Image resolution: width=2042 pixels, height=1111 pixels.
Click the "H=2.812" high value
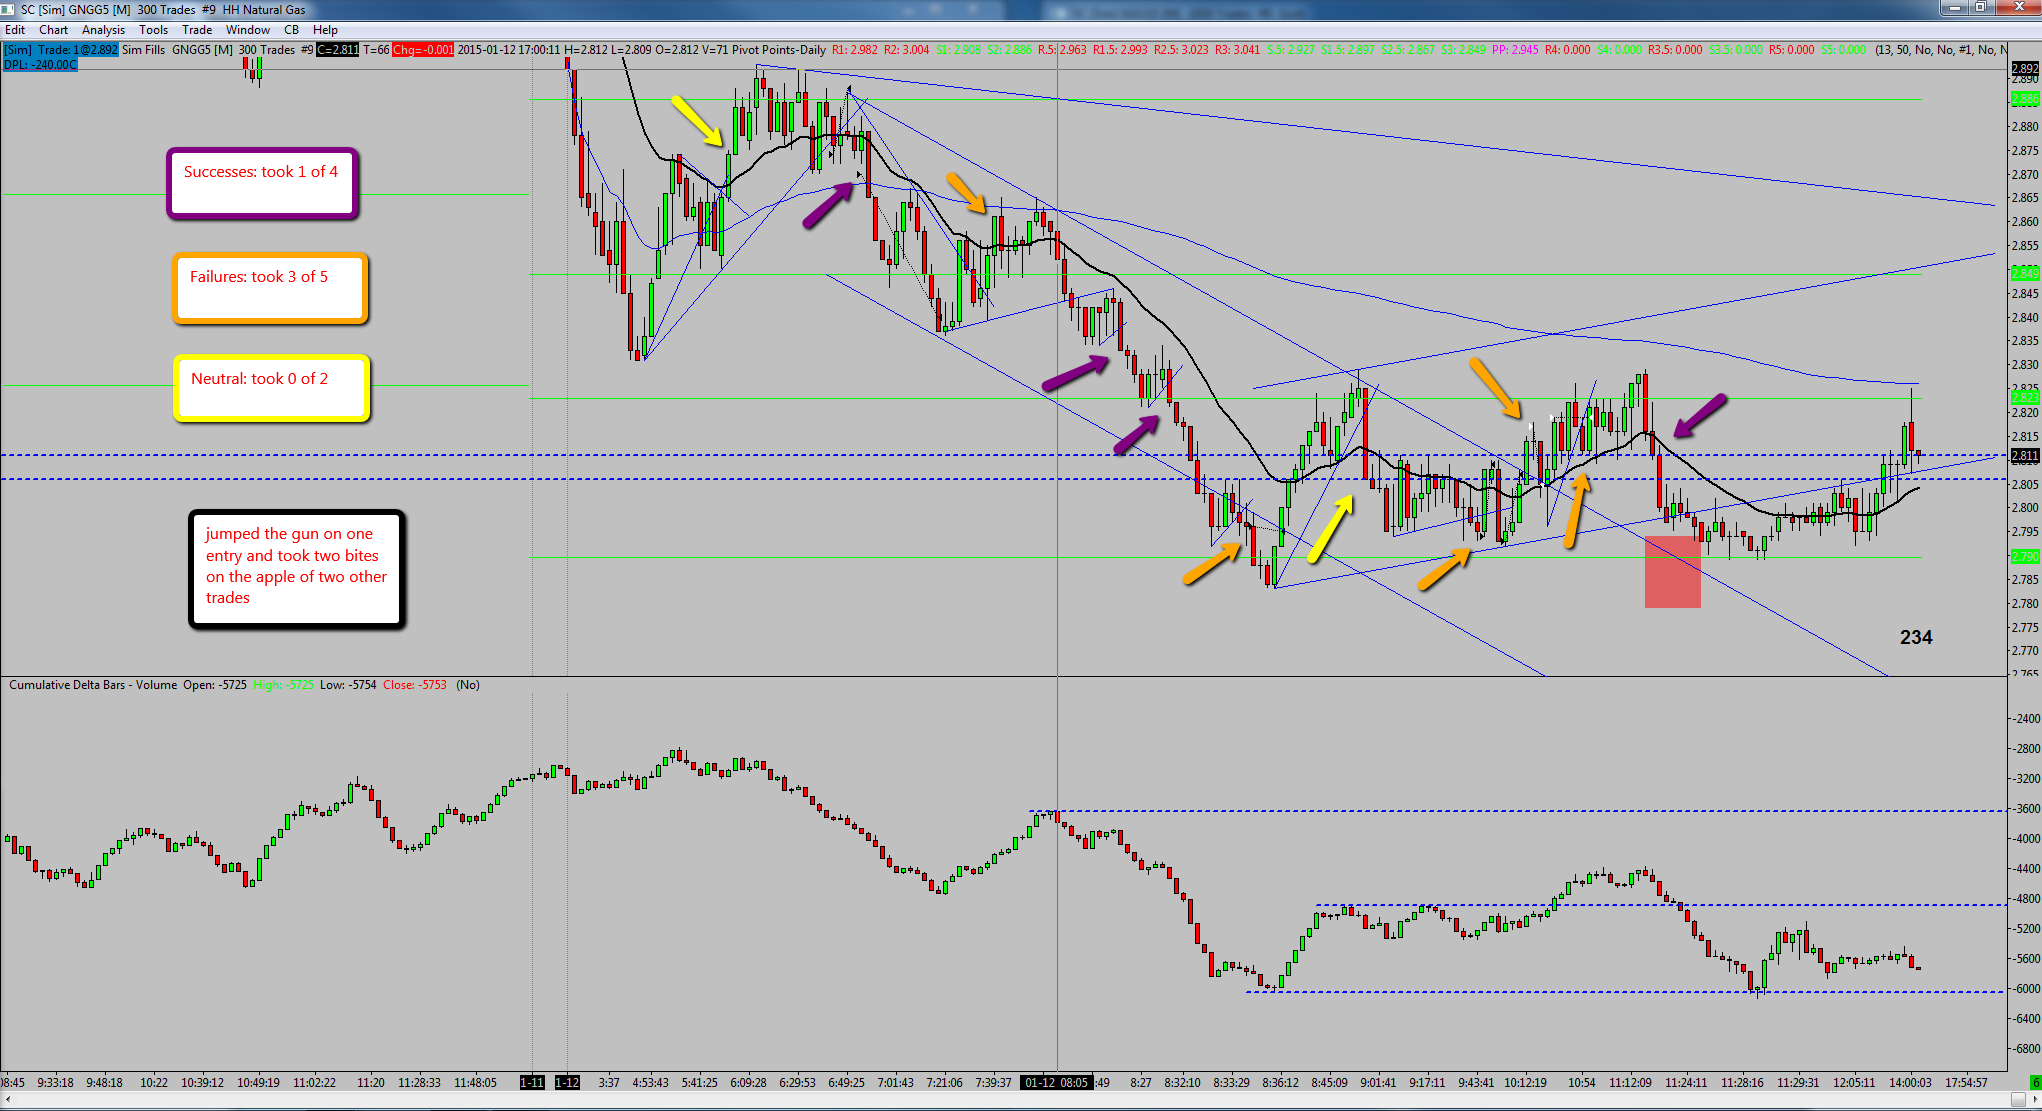pyautogui.click(x=585, y=50)
